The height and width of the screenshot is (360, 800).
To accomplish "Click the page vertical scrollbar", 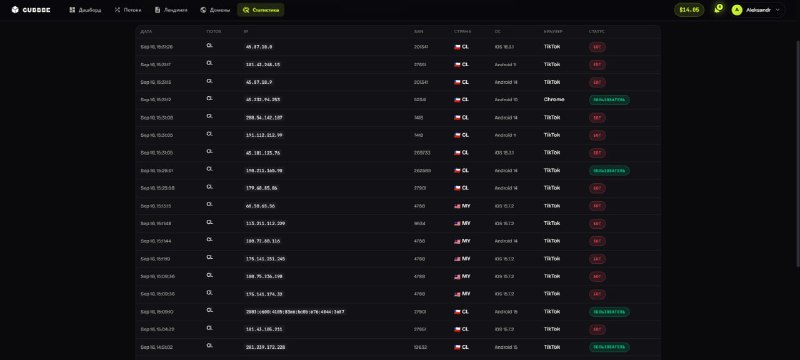I will tap(798, 134).
